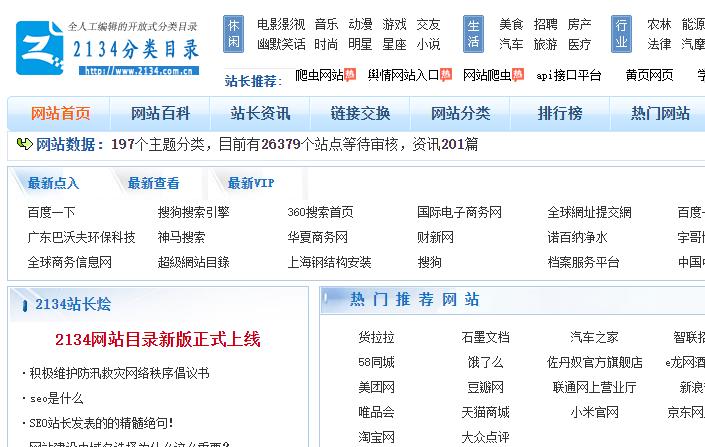The width and height of the screenshot is (705, 447).
Task: Click the 黄页网页 link
Action: (649, 75)
